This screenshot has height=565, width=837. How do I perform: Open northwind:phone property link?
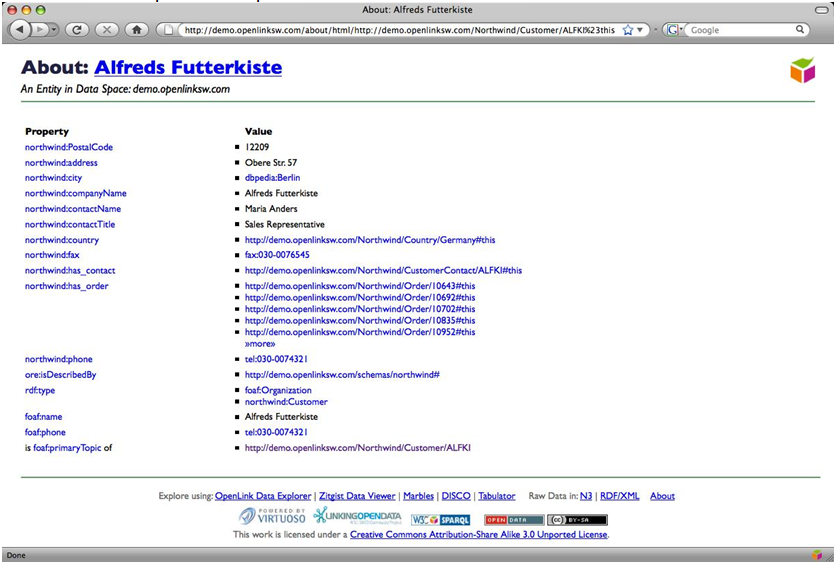58,359
